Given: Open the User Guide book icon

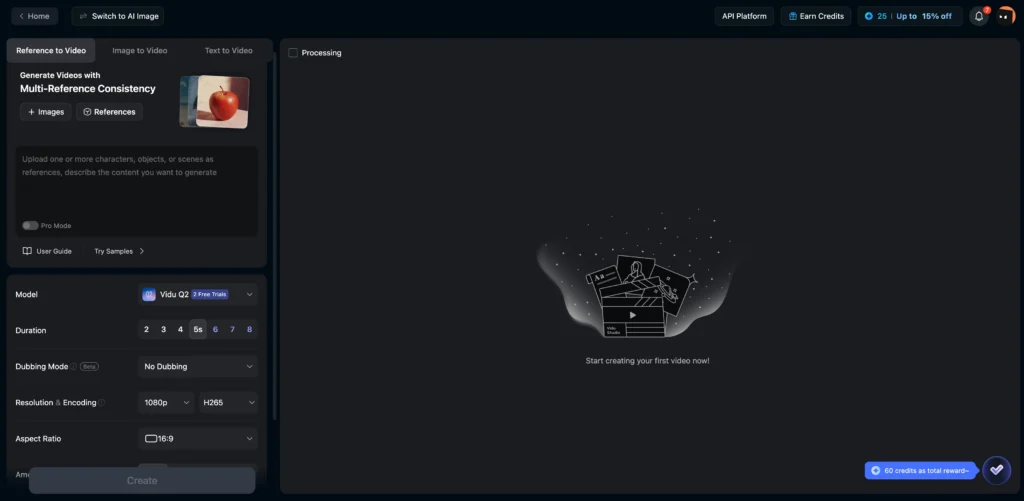Looking at the screenshot, I should pos(27,251).
